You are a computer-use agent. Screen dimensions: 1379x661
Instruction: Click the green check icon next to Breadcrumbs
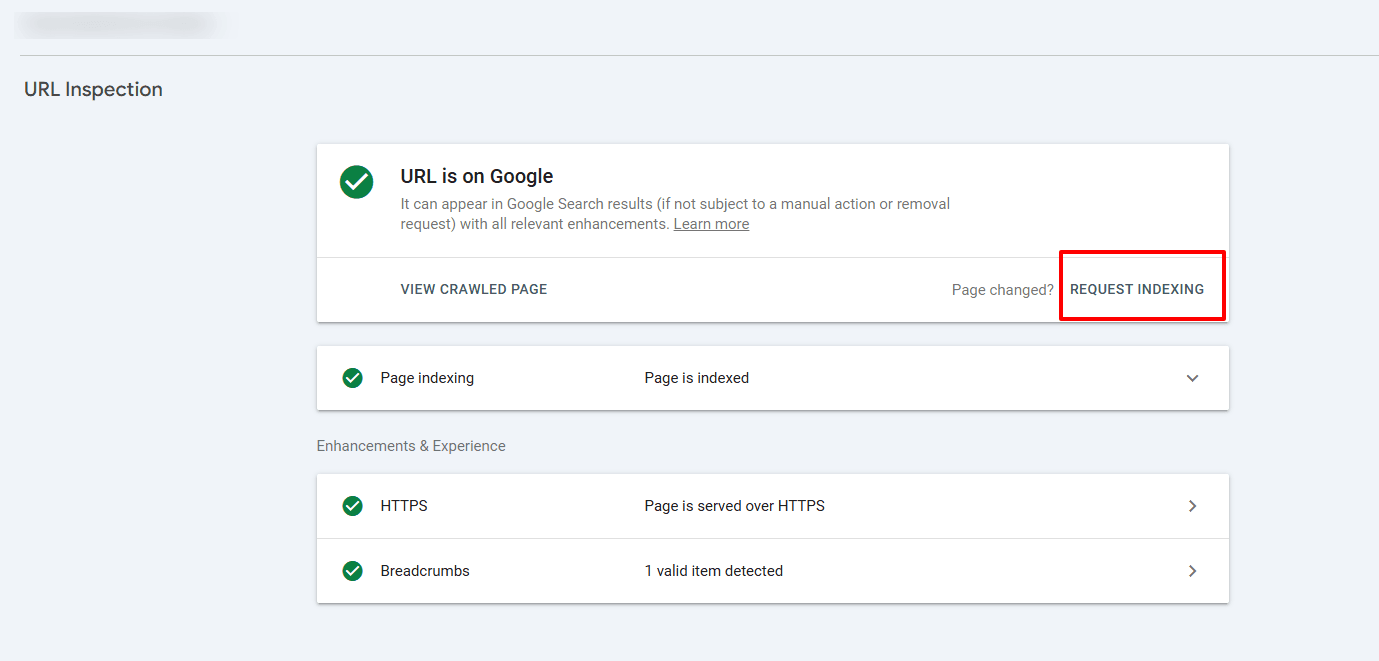tap(352, 571)
